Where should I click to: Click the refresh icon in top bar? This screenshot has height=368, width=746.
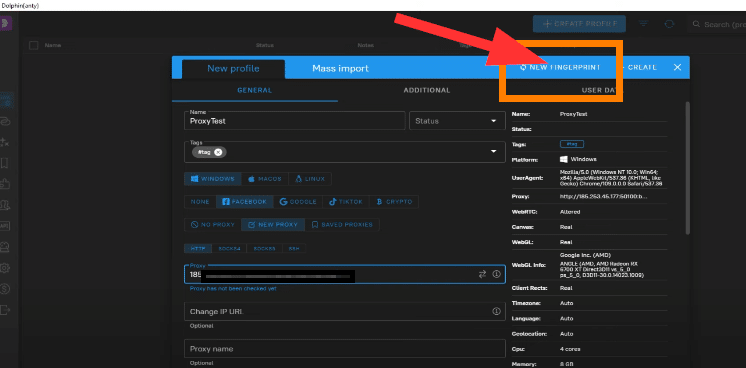669,24
